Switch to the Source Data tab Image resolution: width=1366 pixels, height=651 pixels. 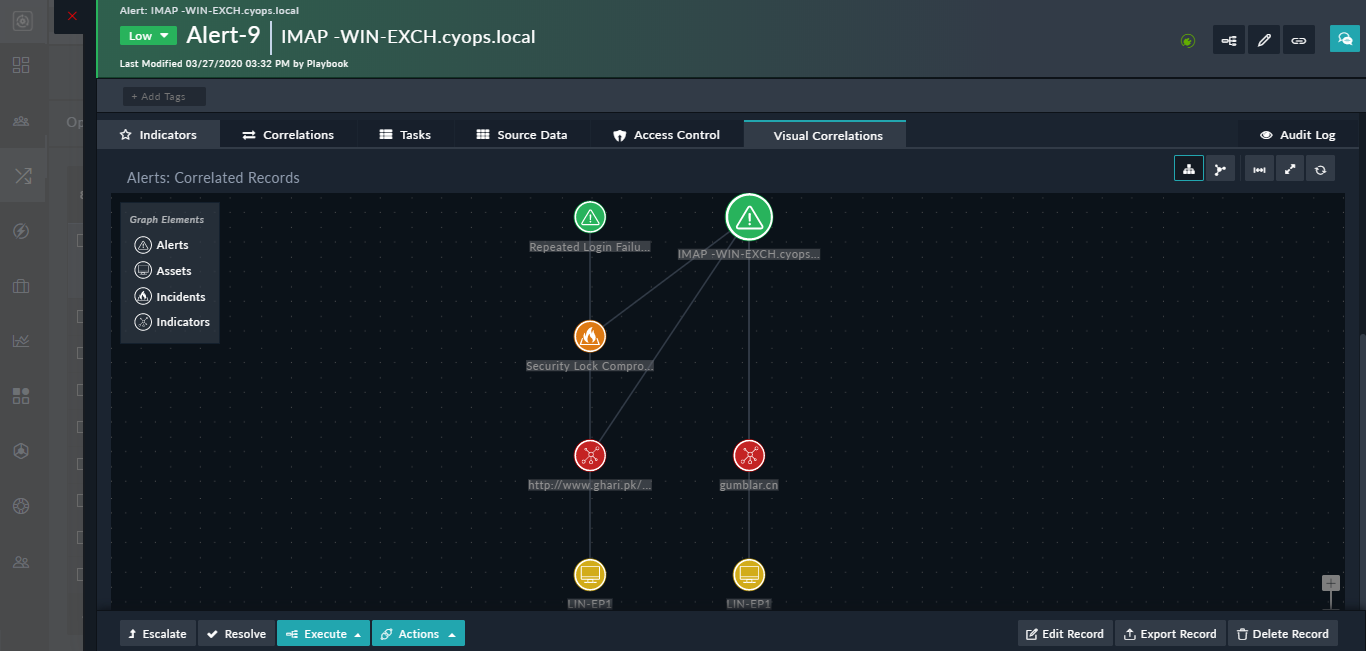523,133
